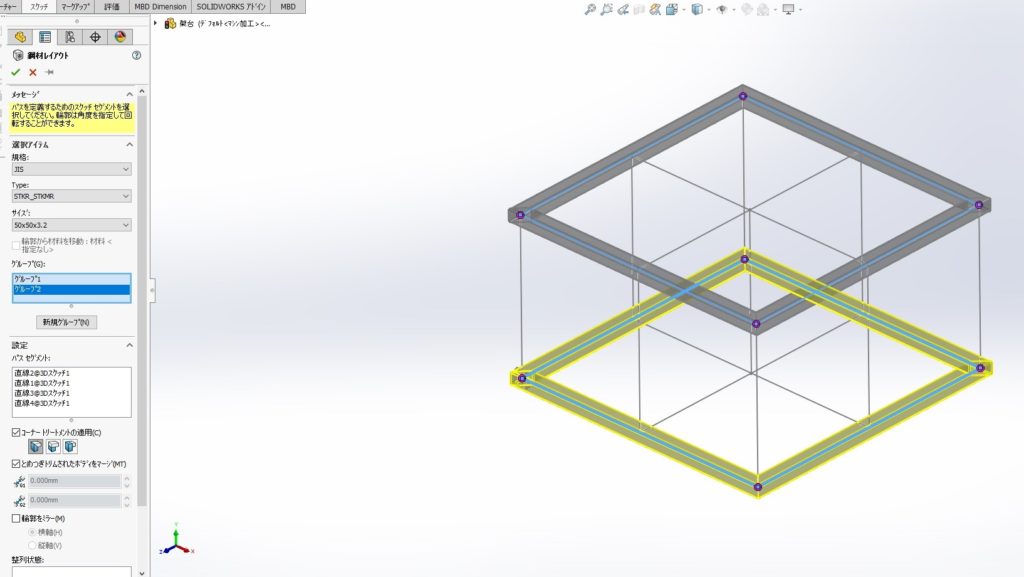Viewport: 1024px width, 577px height.
Task: Open the PropertyManager tab icon
Action: pos(45,37)
